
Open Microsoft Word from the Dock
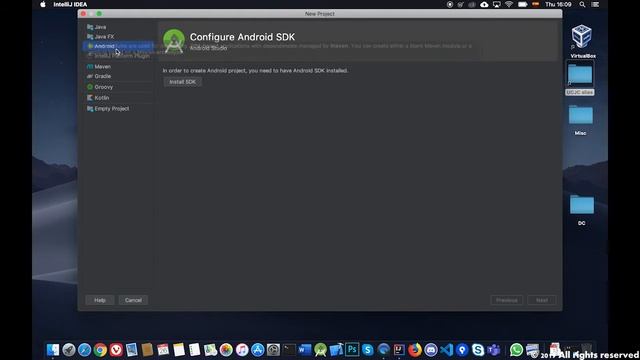304,350
